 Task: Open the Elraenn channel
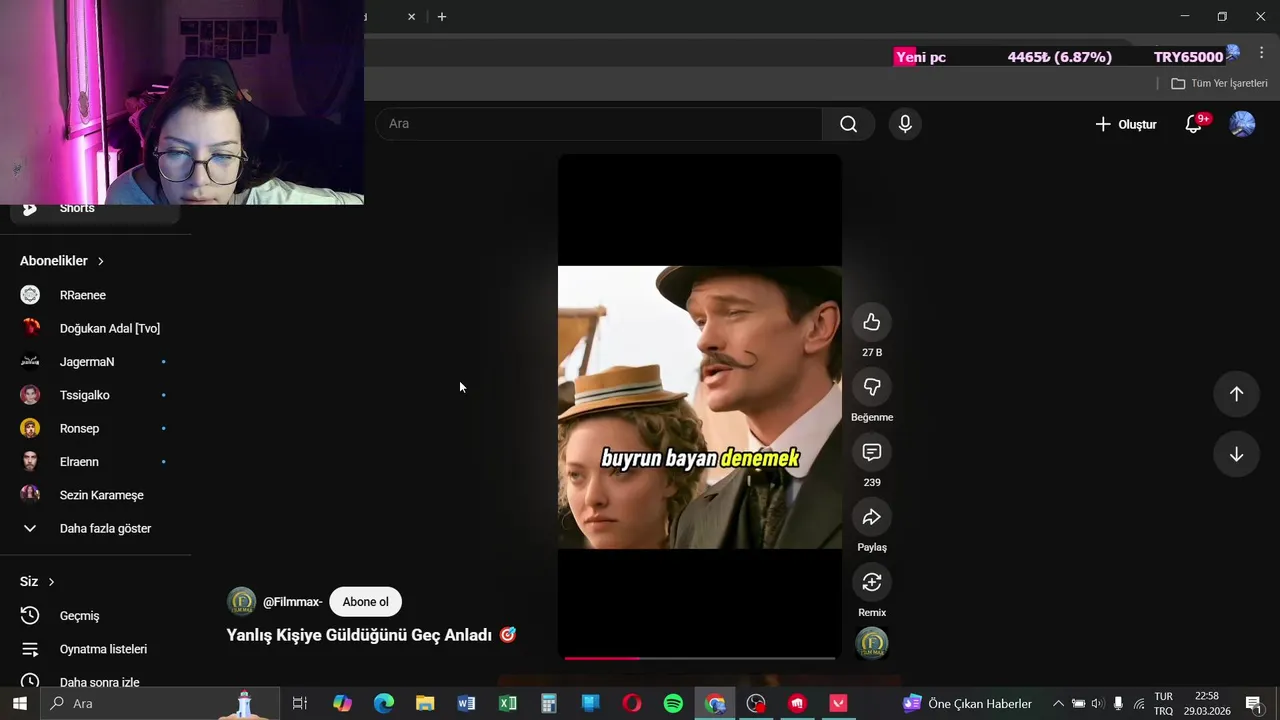point(96,462)
